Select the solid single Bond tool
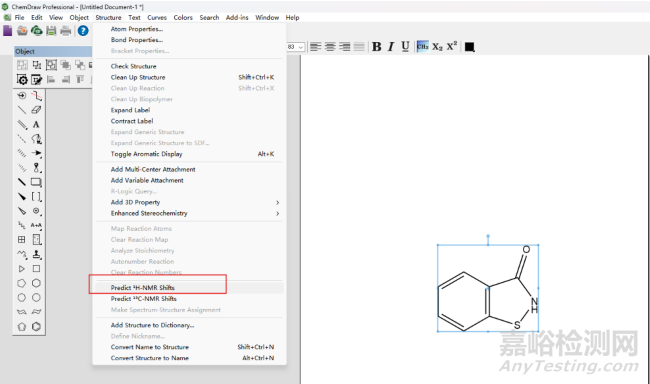This screenshot has height=384, width=650. (22, 110)
